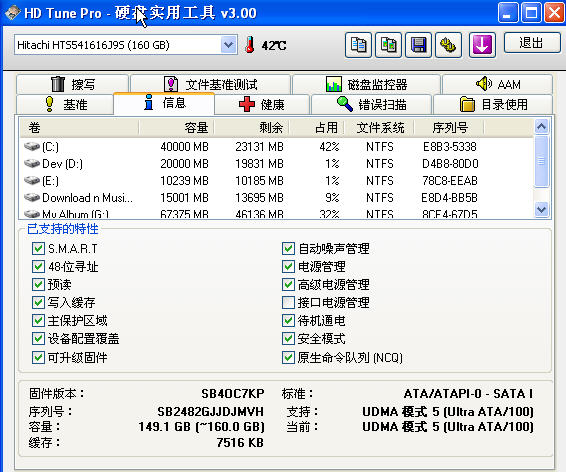This screenshot has height=472, width=566.
Task: Switch to the AAM tab
Action: pyautogui.click(x=497, y=84)
